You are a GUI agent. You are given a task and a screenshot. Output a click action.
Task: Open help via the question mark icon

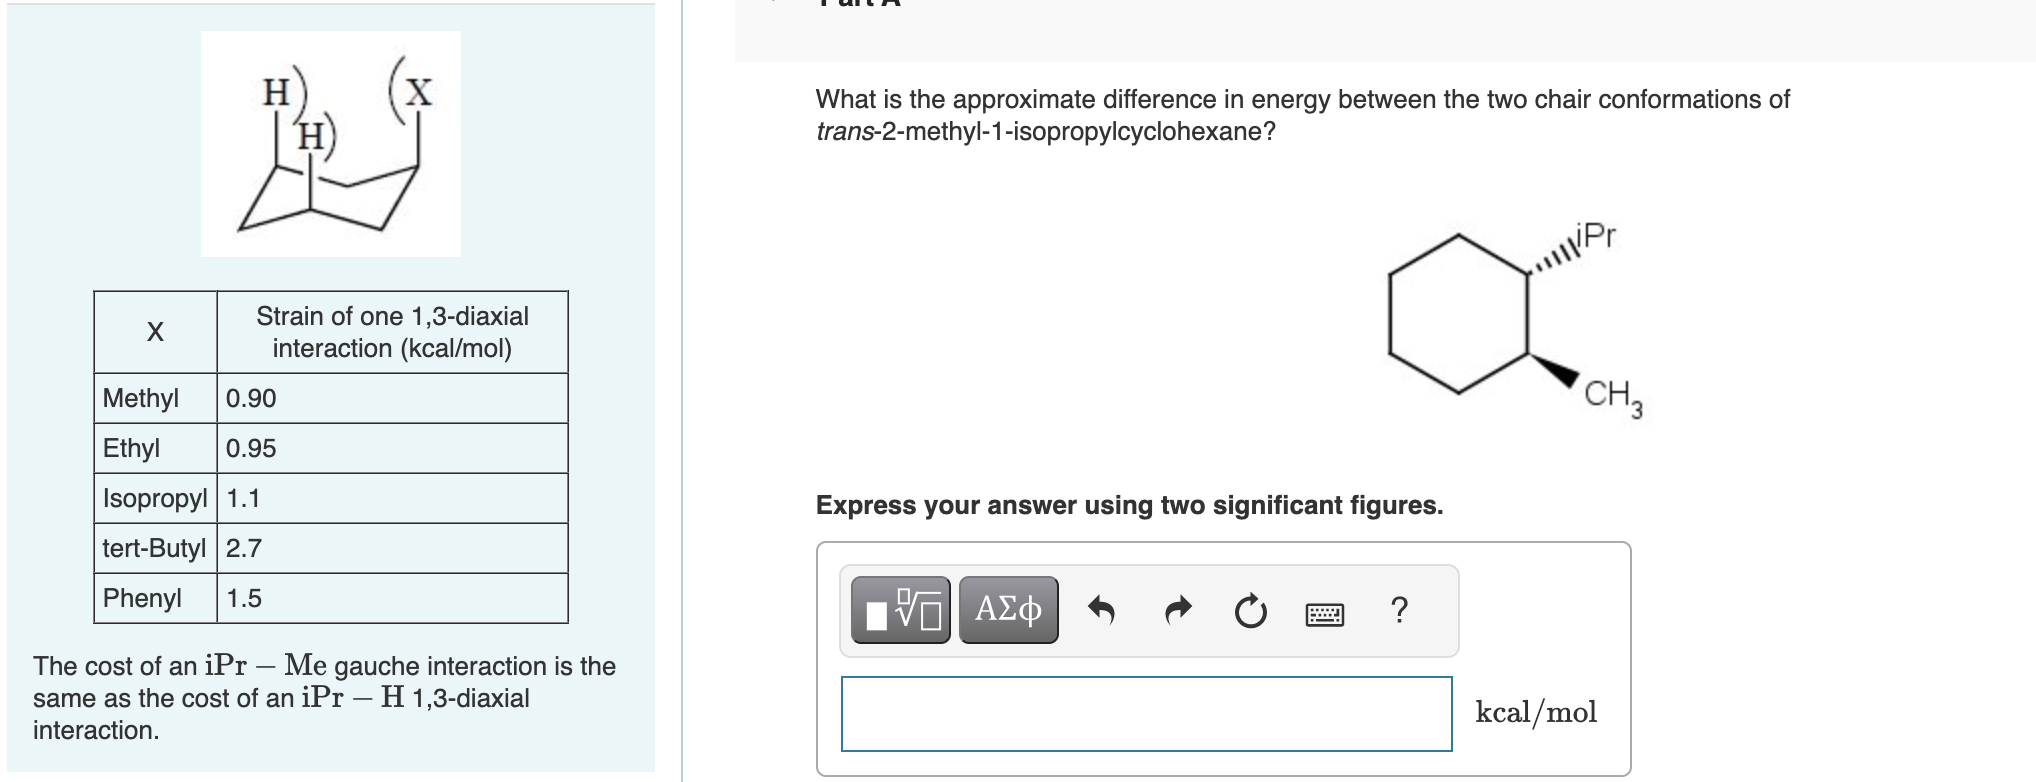click(x=1399, y=610)
